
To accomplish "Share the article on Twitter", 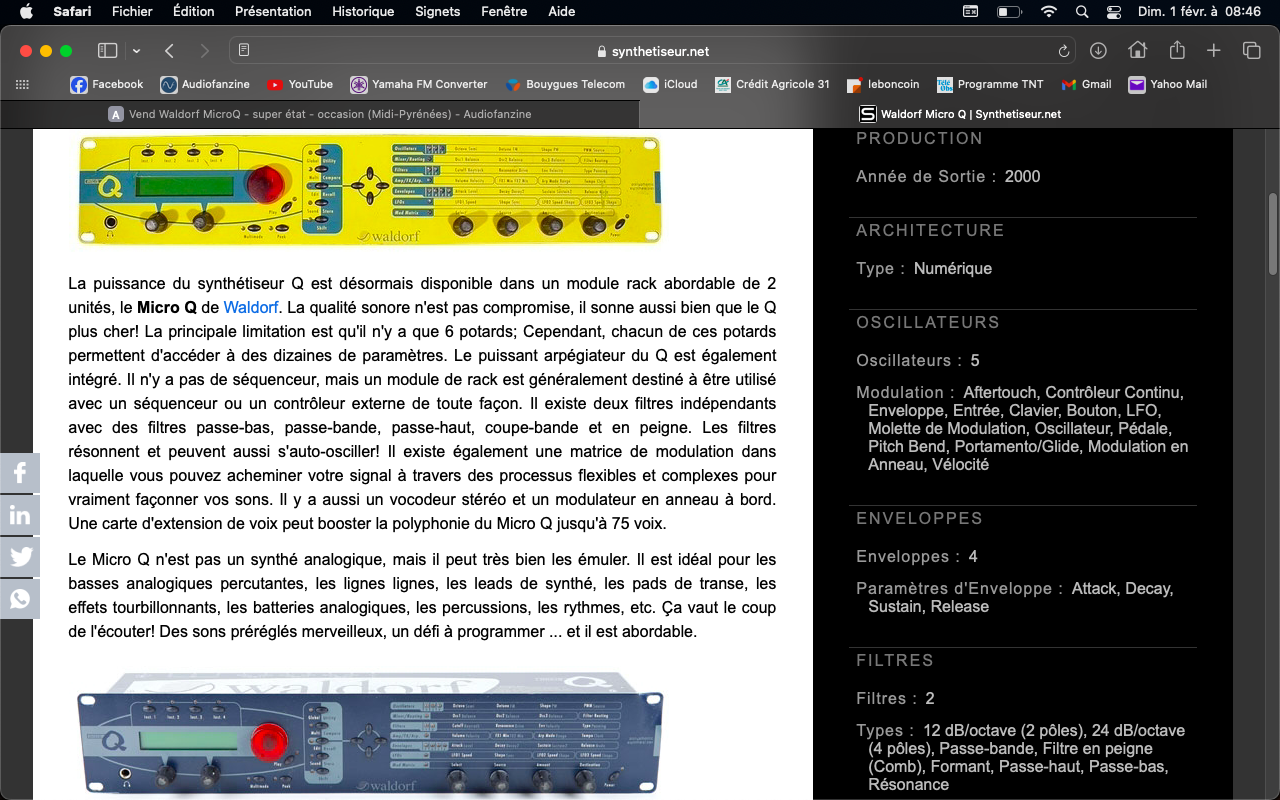I will coord(20,557).
